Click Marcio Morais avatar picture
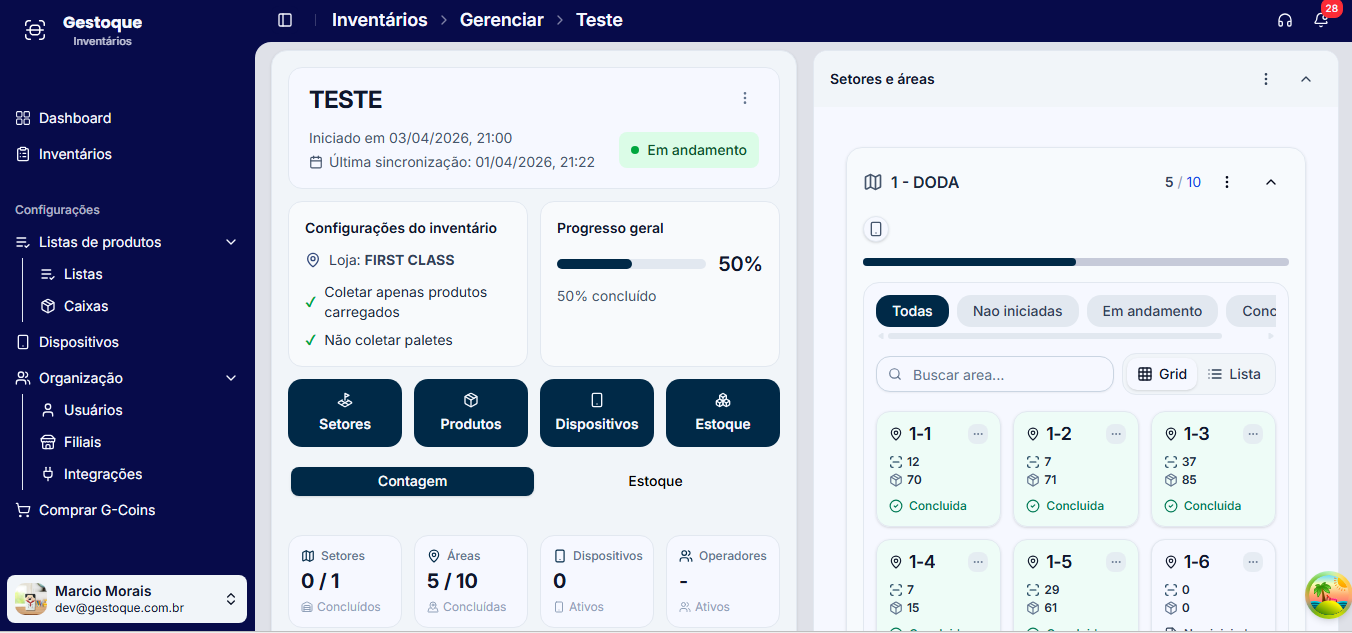 coord(31,599)
